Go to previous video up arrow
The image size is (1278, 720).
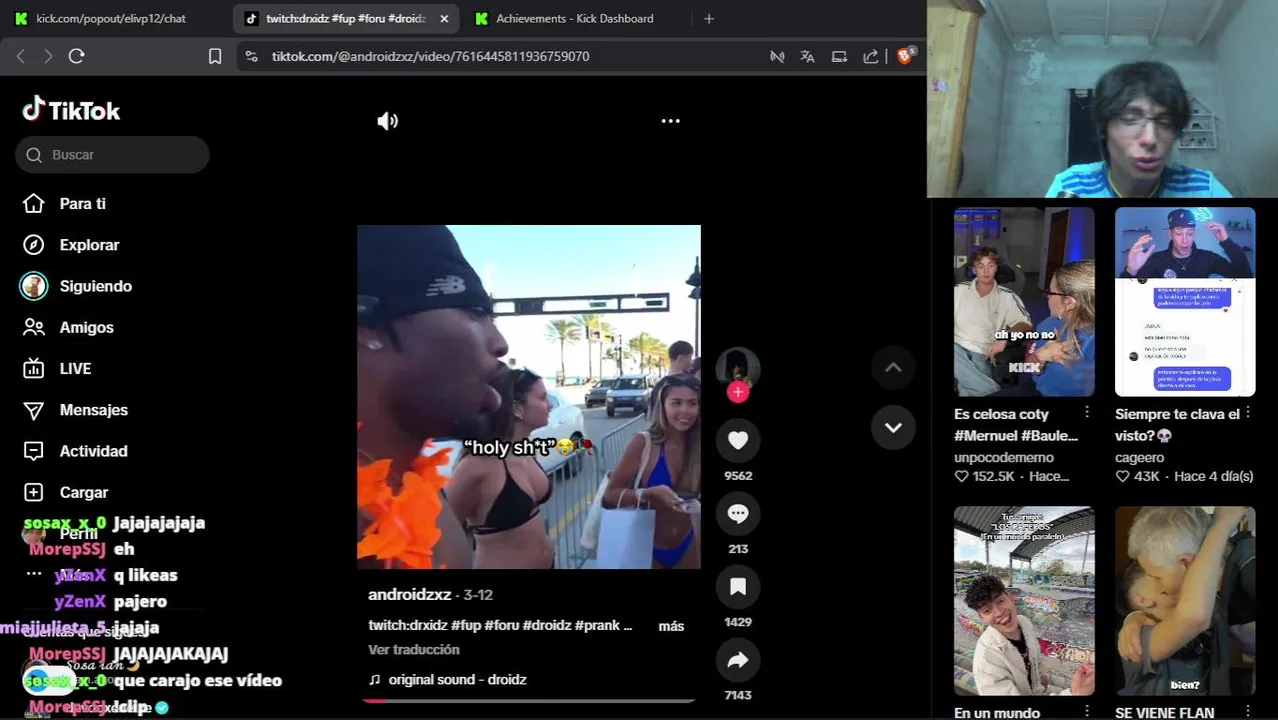point(893,367)
